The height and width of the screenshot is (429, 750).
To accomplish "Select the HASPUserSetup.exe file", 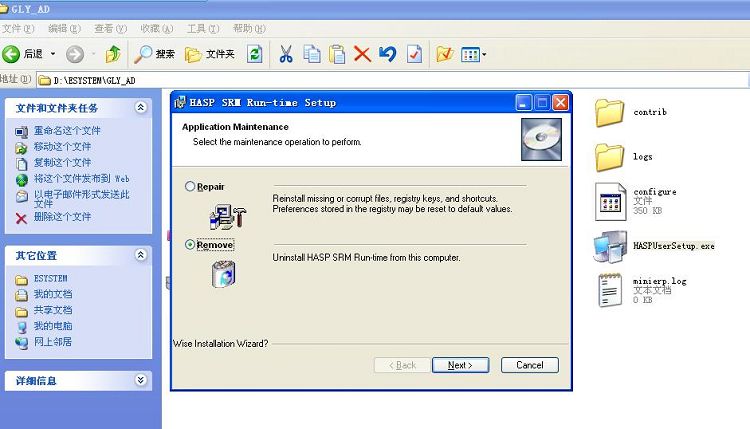I will [610, 246].
